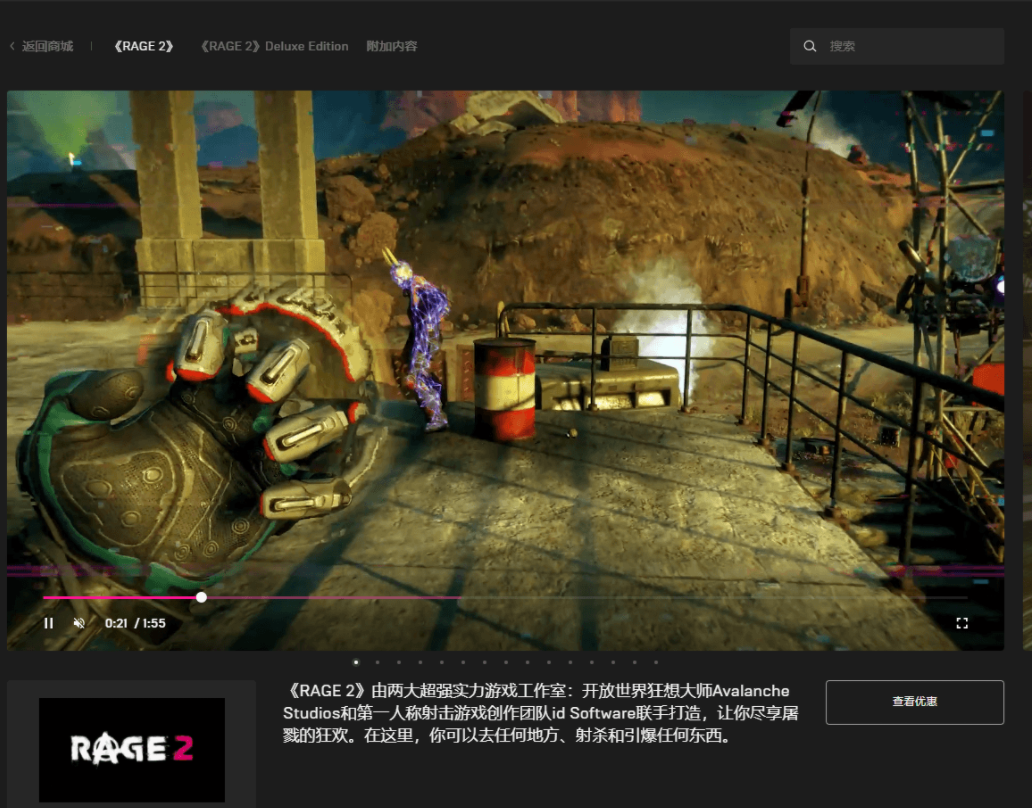1032x808 pixels.
Task: Click the 0:21 / 1:55 video time display
Action: (135, 623)
